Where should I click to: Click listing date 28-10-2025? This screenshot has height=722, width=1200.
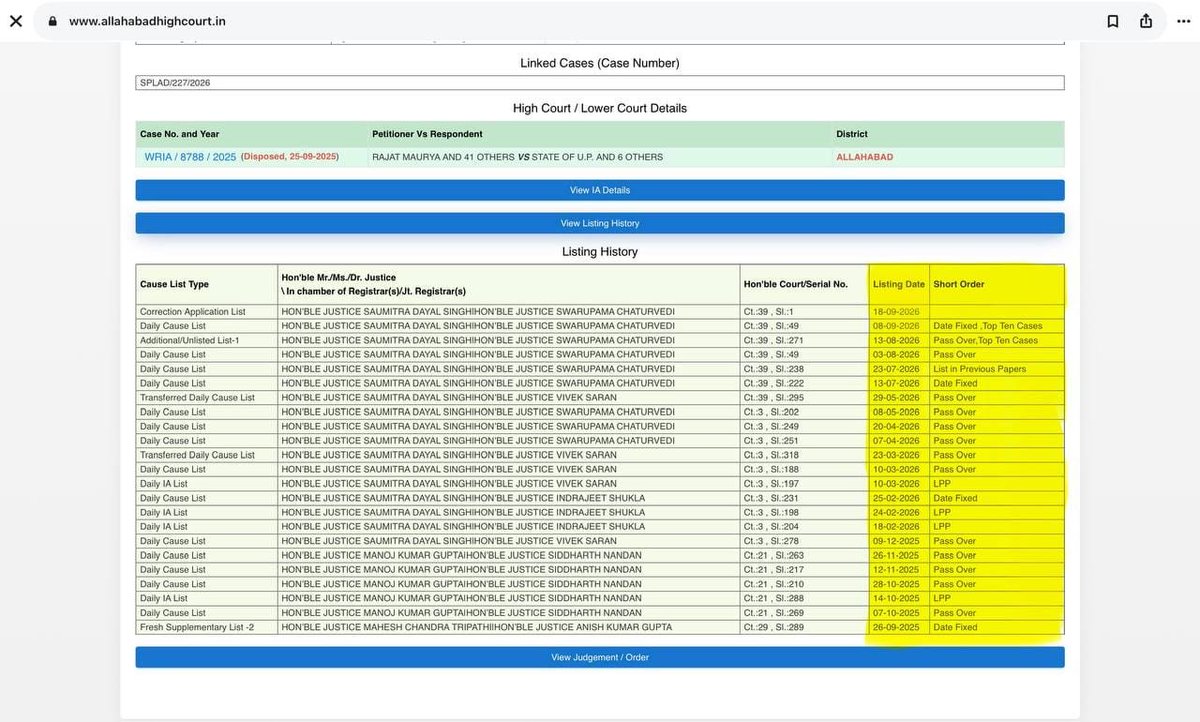[x=896, y=584]
